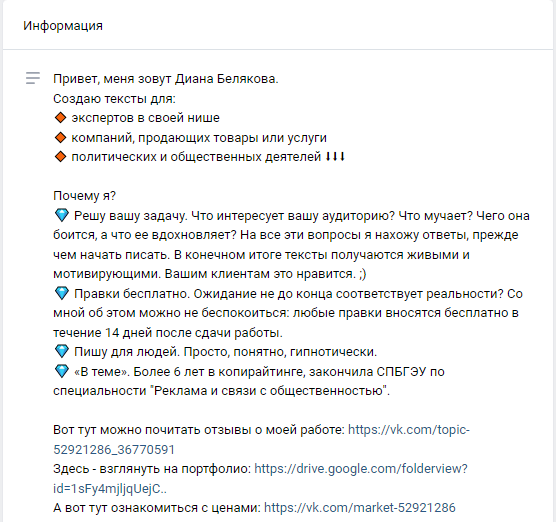Click the 'Информация' section header
Viewport: 556px width, 522px height.
63,26
